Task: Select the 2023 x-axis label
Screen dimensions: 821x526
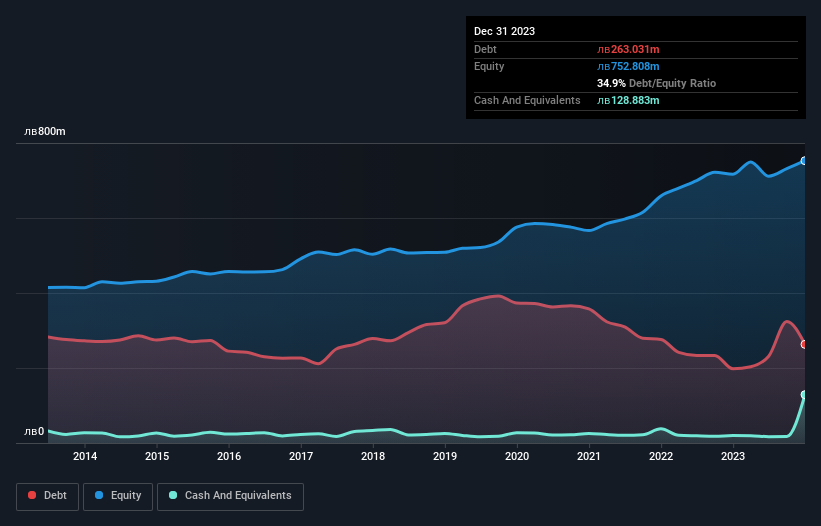Action: point(733,456)
